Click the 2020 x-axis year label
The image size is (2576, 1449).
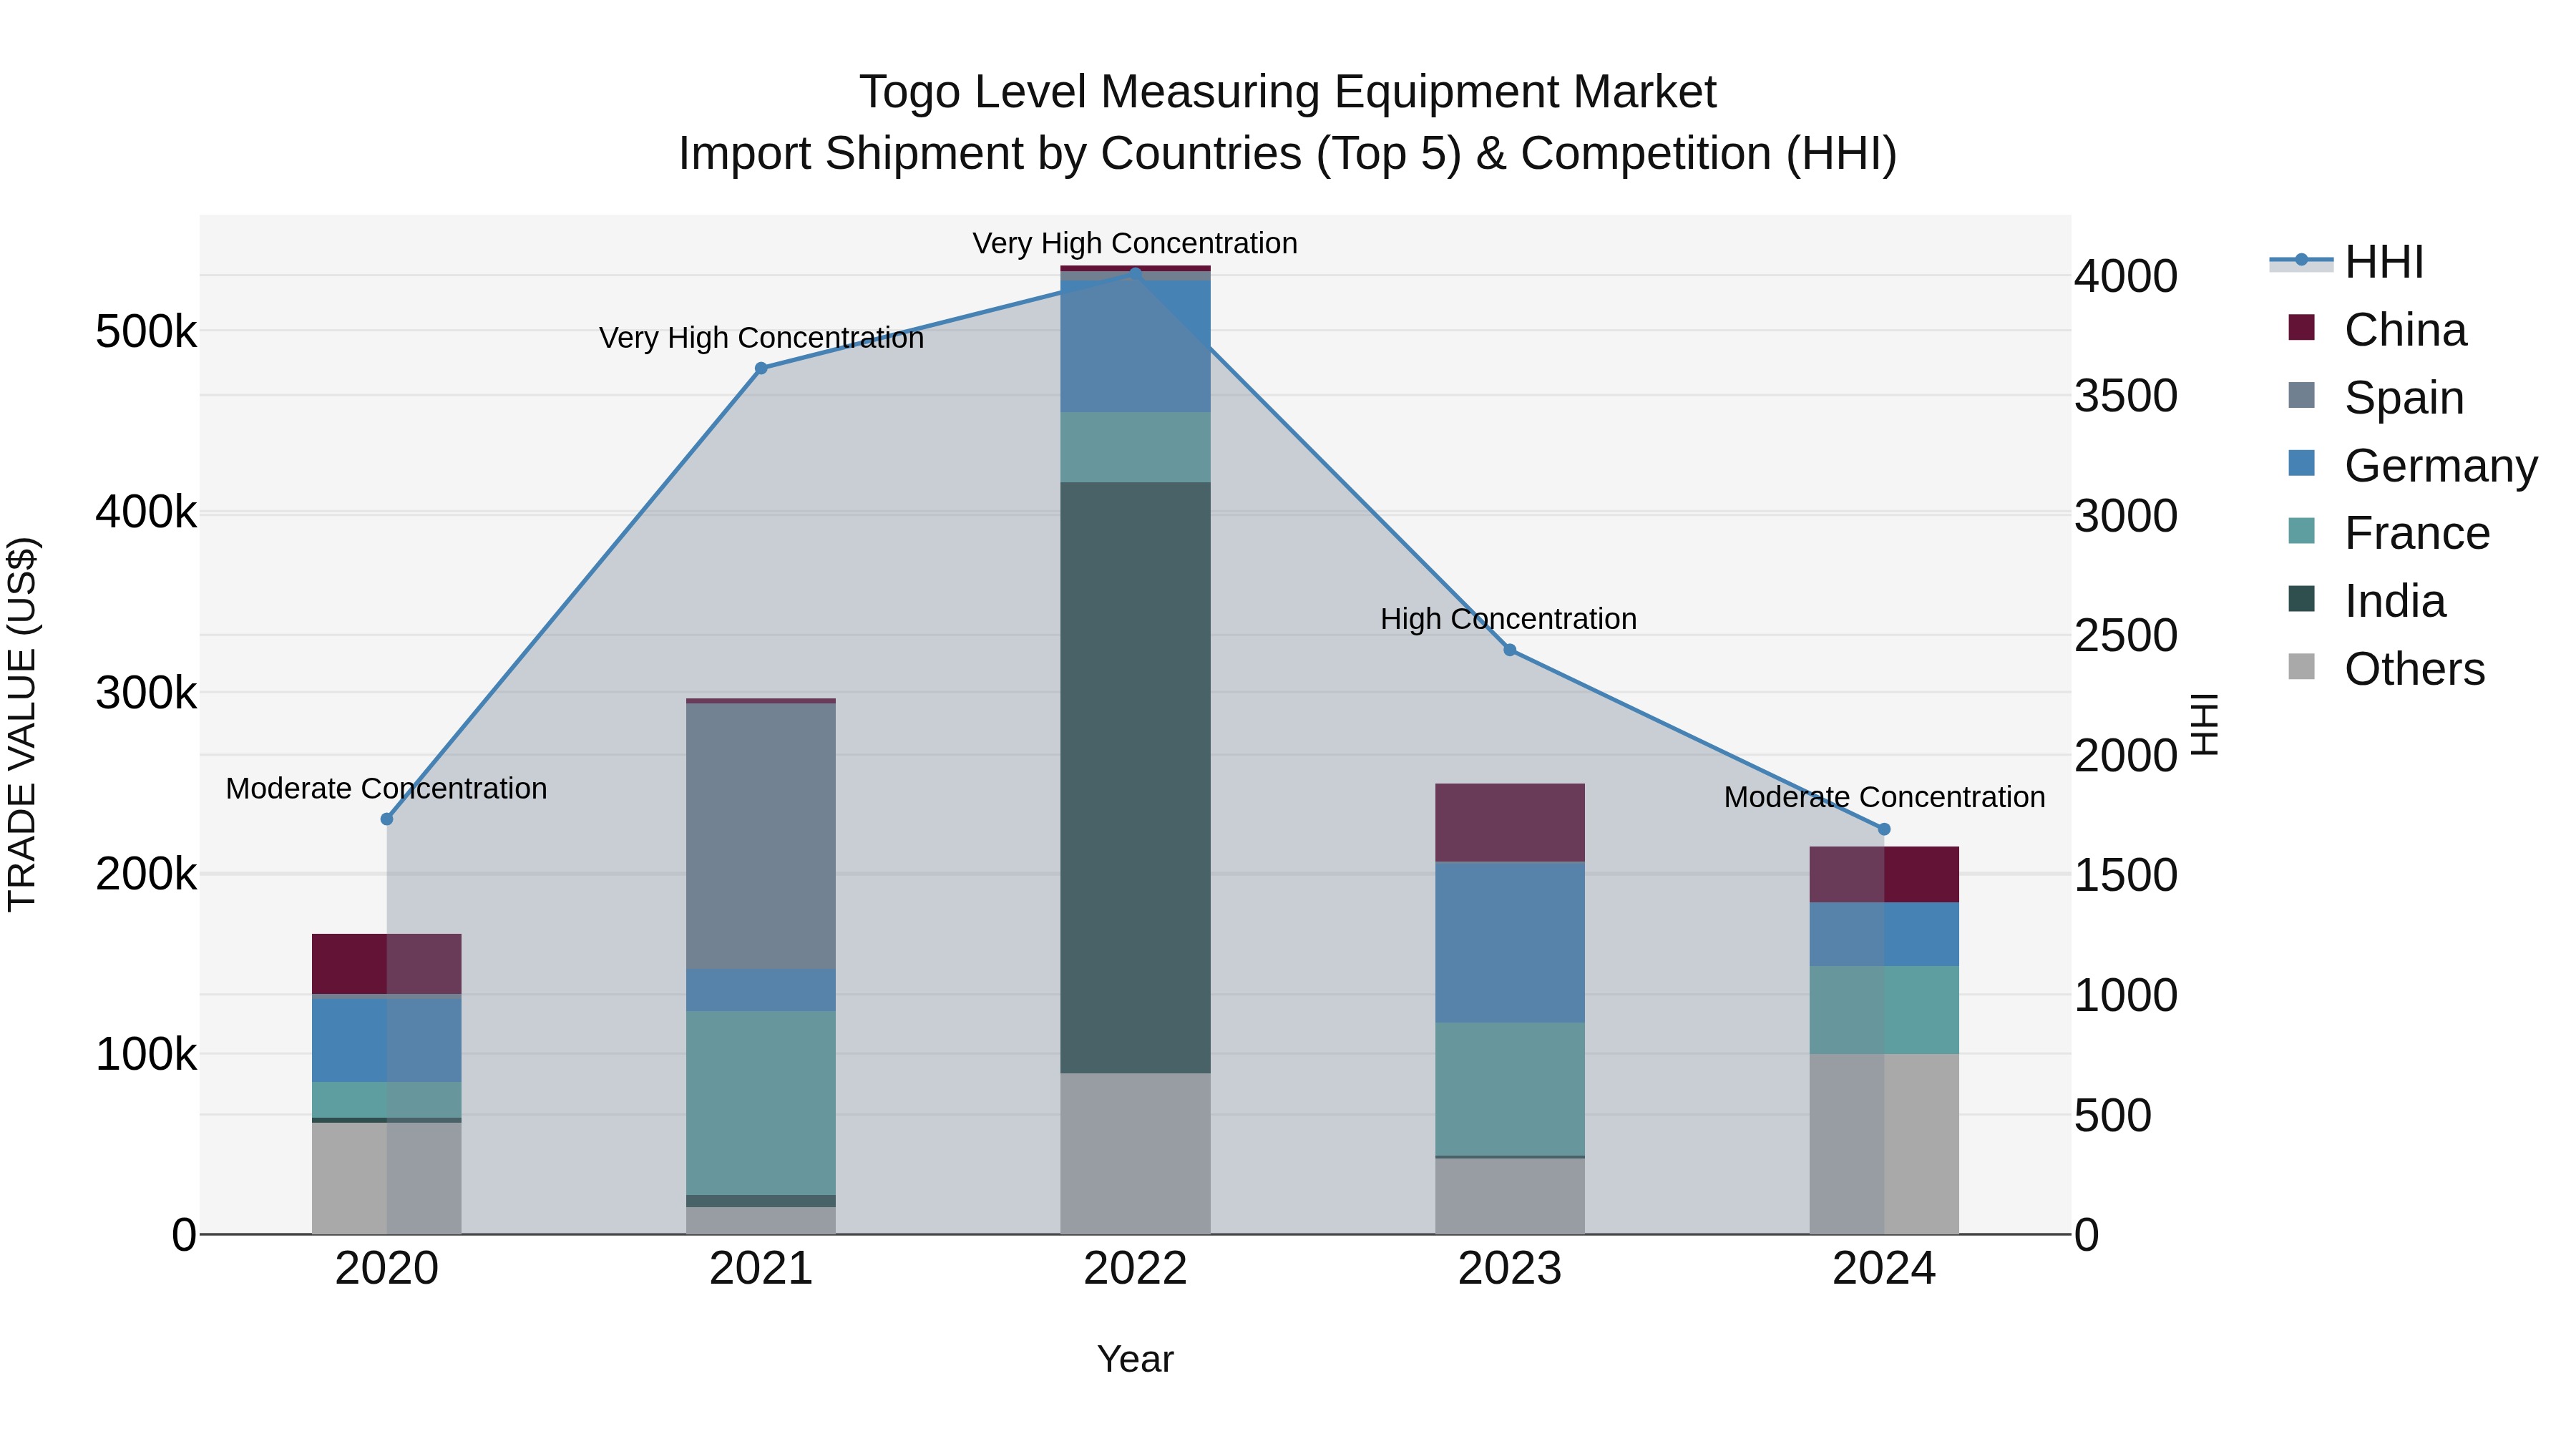(x=387, y=1269)
